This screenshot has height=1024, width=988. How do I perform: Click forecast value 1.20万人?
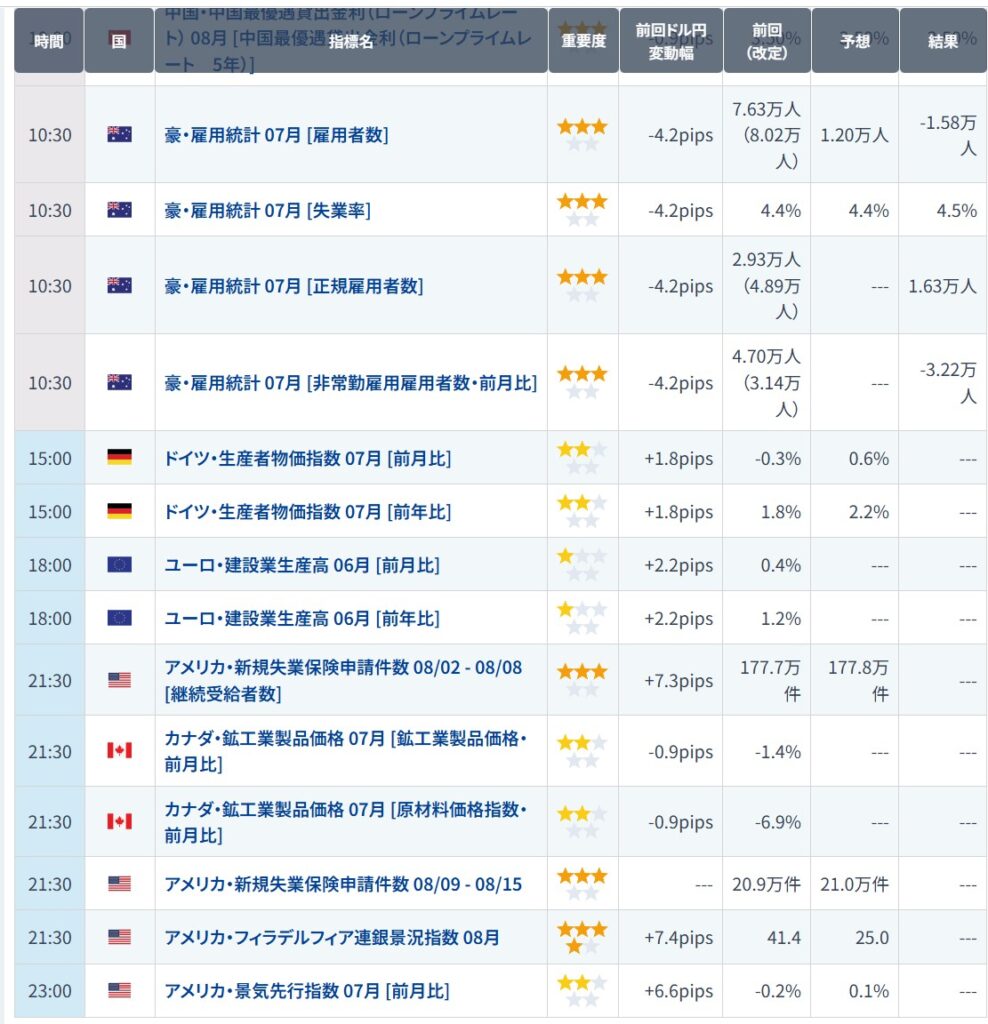[x=854, y=135]
